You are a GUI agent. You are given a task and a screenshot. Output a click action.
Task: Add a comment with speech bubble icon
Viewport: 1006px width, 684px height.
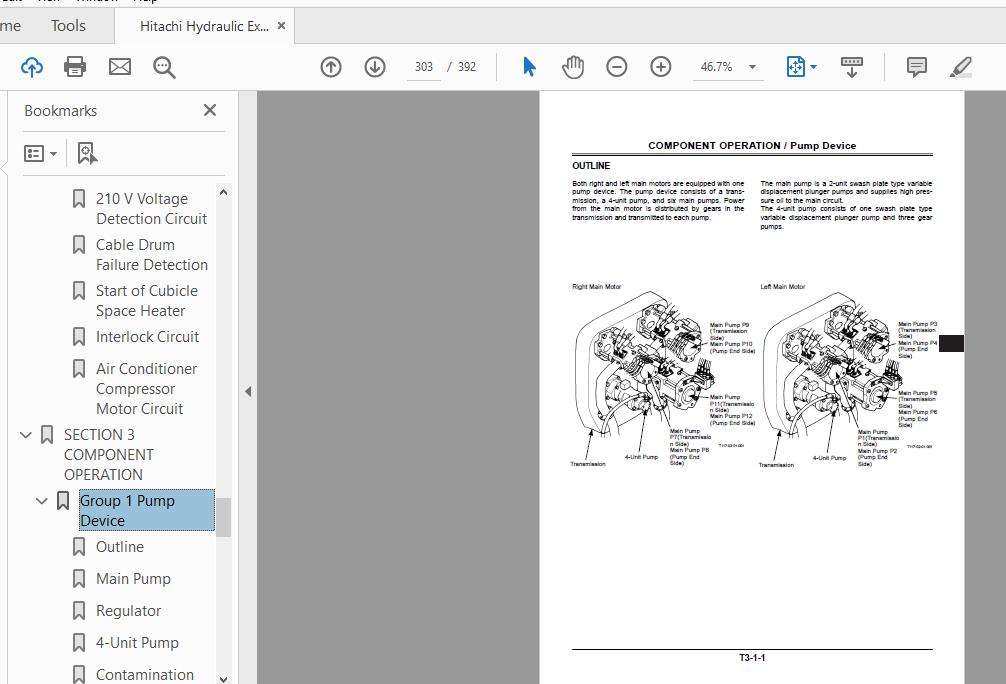[x=916, y=67]
